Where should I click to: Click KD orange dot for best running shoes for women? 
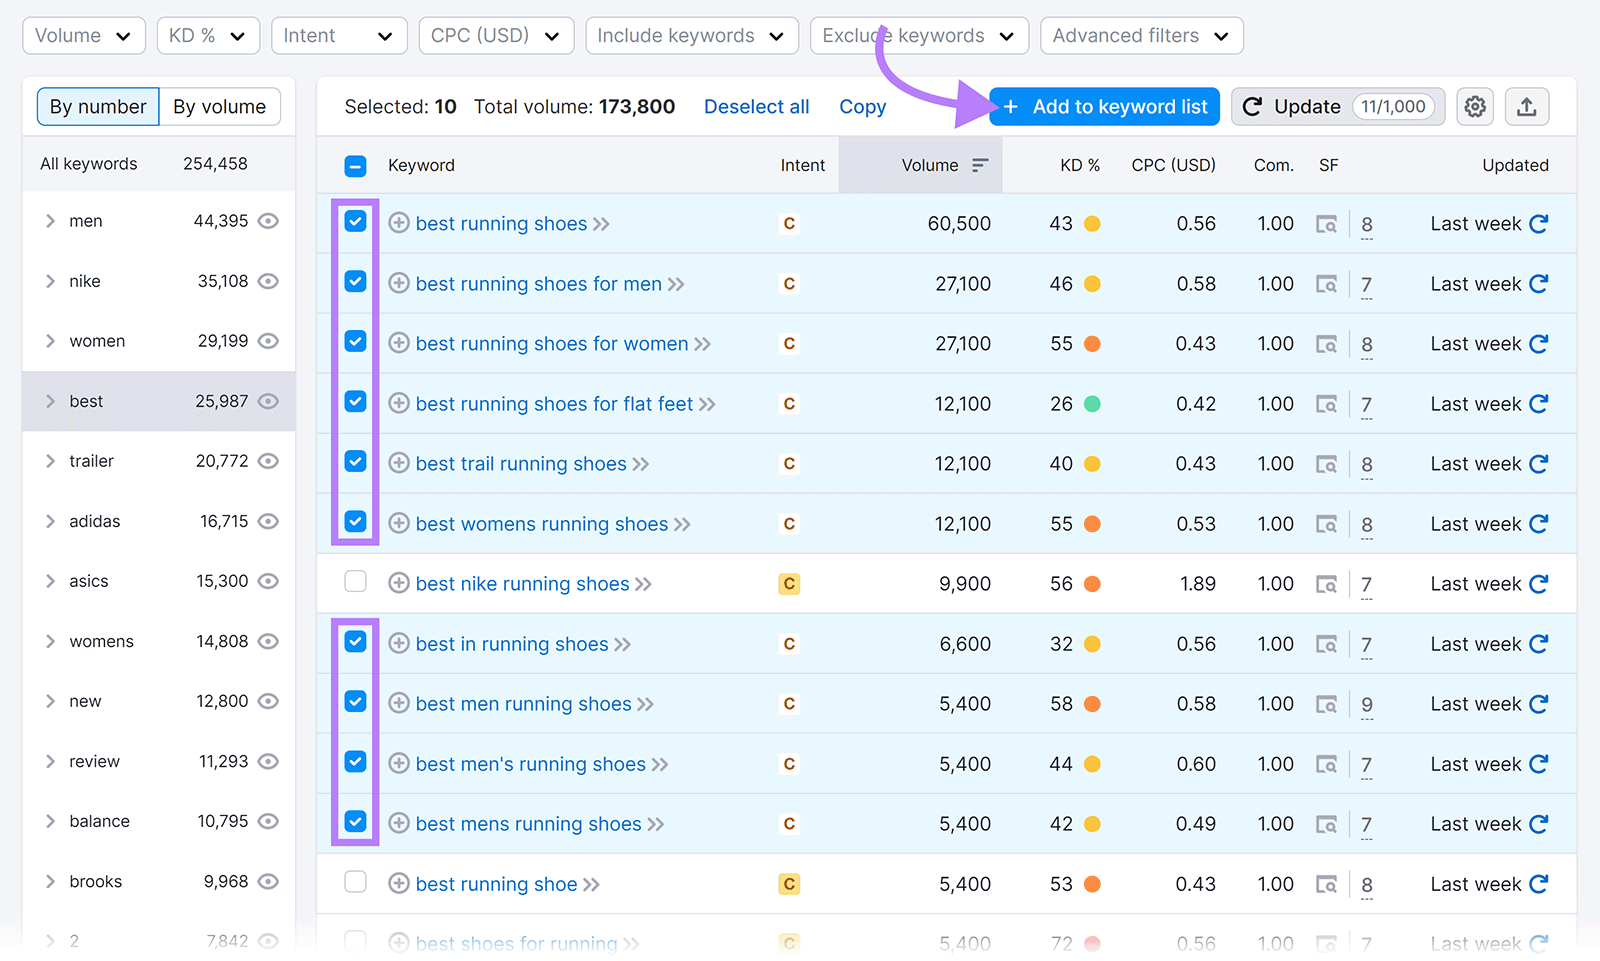[1092, 344]
